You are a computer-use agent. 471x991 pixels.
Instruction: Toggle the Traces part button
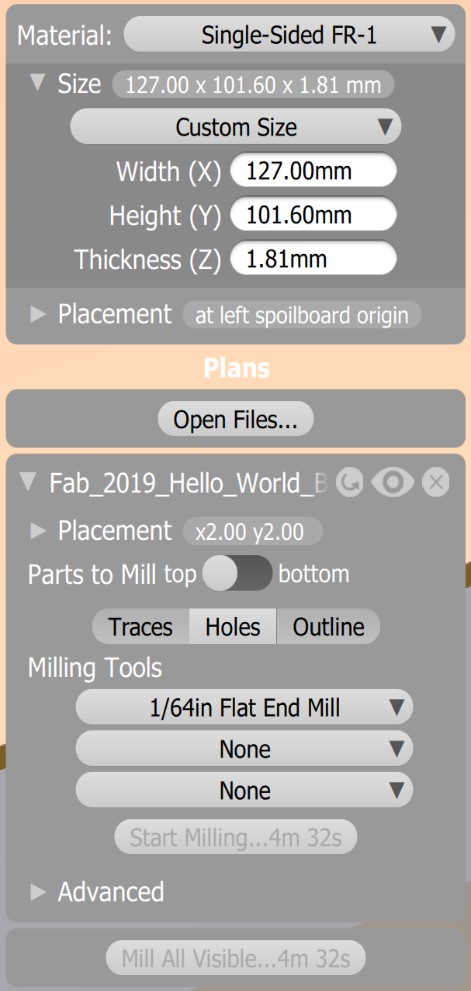(140, 627)
